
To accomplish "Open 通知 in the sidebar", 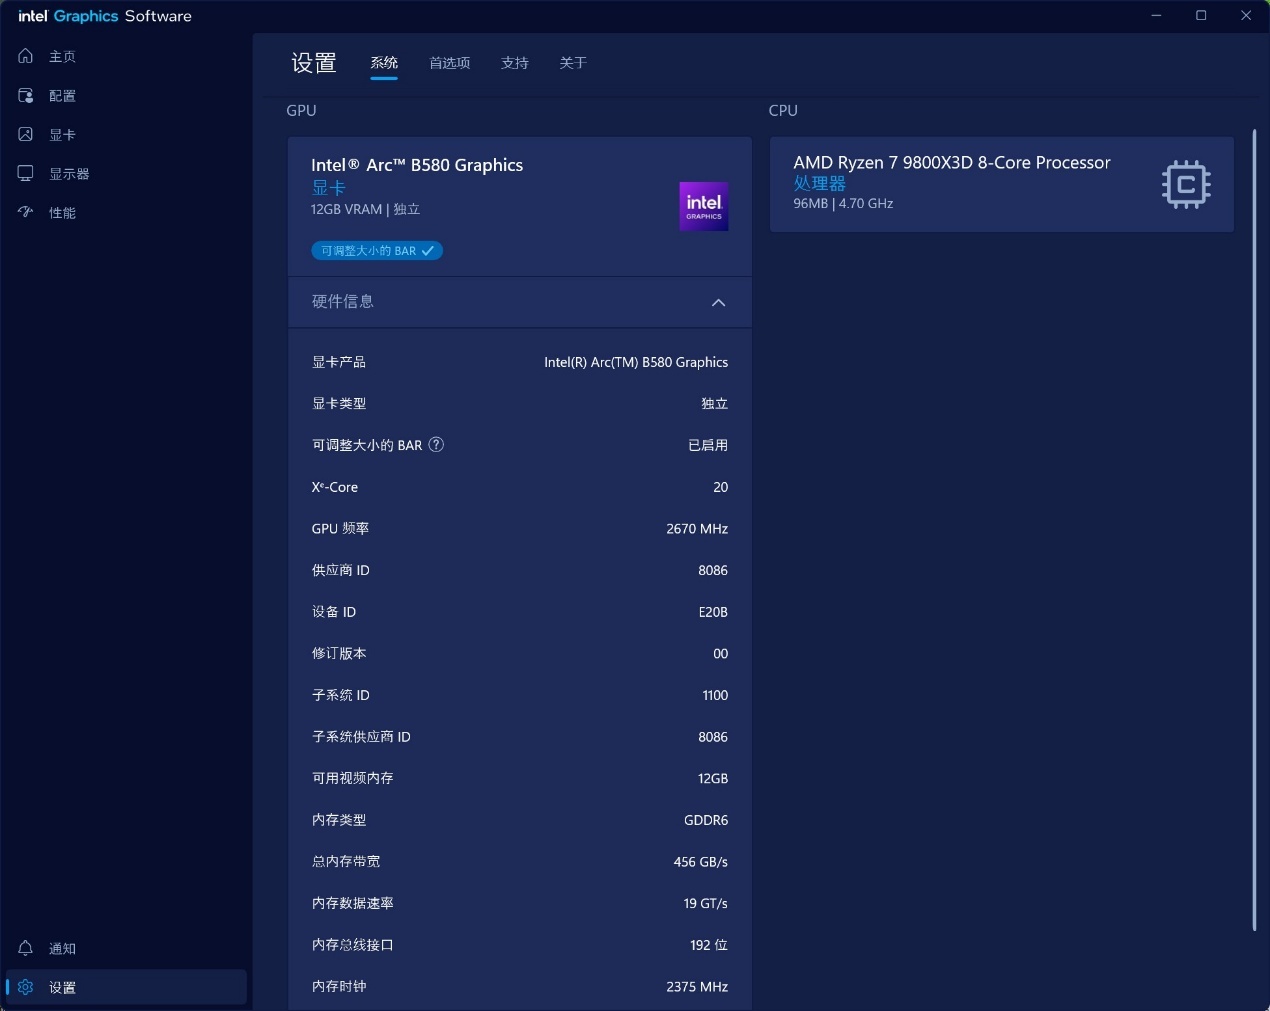I will 126,948.
